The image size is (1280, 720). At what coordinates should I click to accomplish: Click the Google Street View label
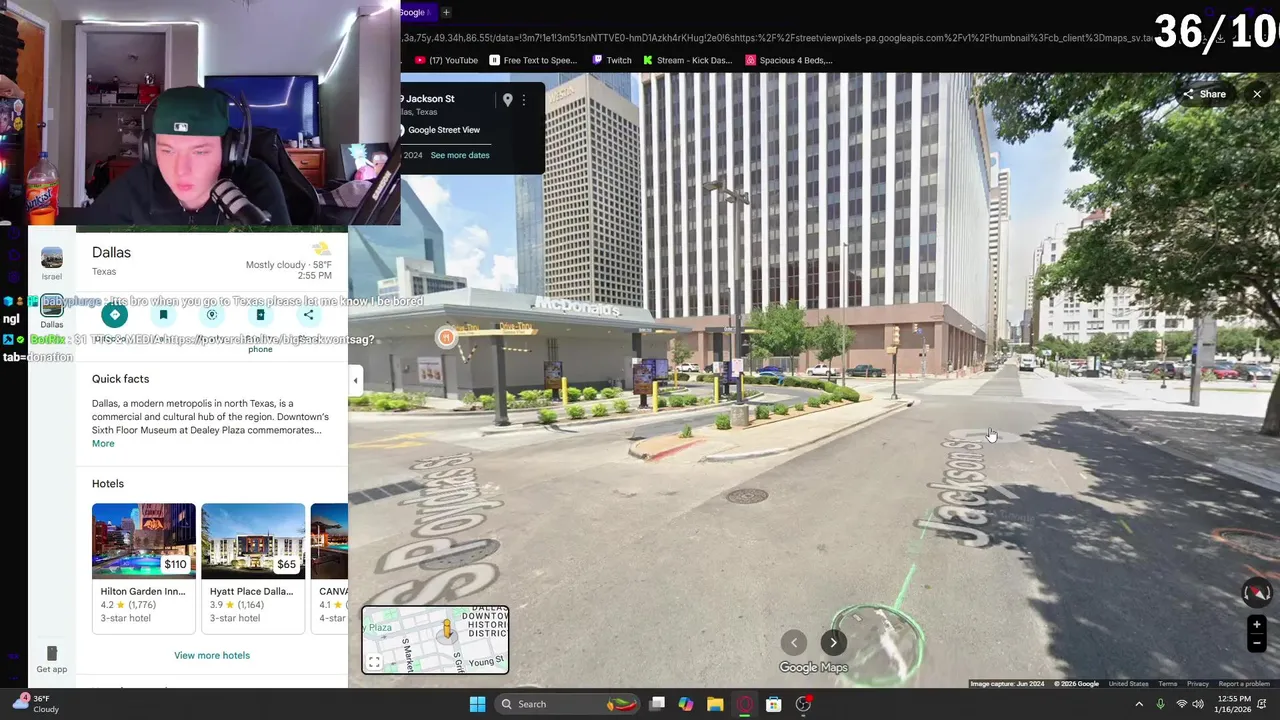(444, 130)
